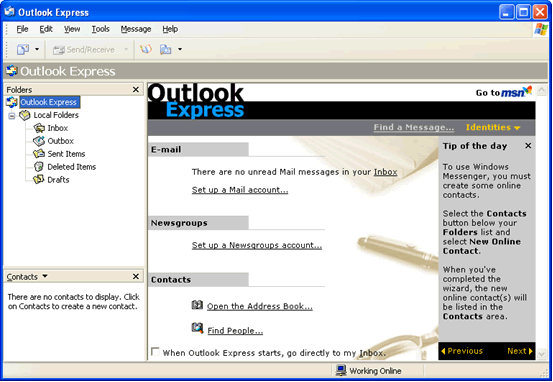Click the Local Folders icon
Image resolution: width=553 pixels, height=382 pixels.
[25, 115]
